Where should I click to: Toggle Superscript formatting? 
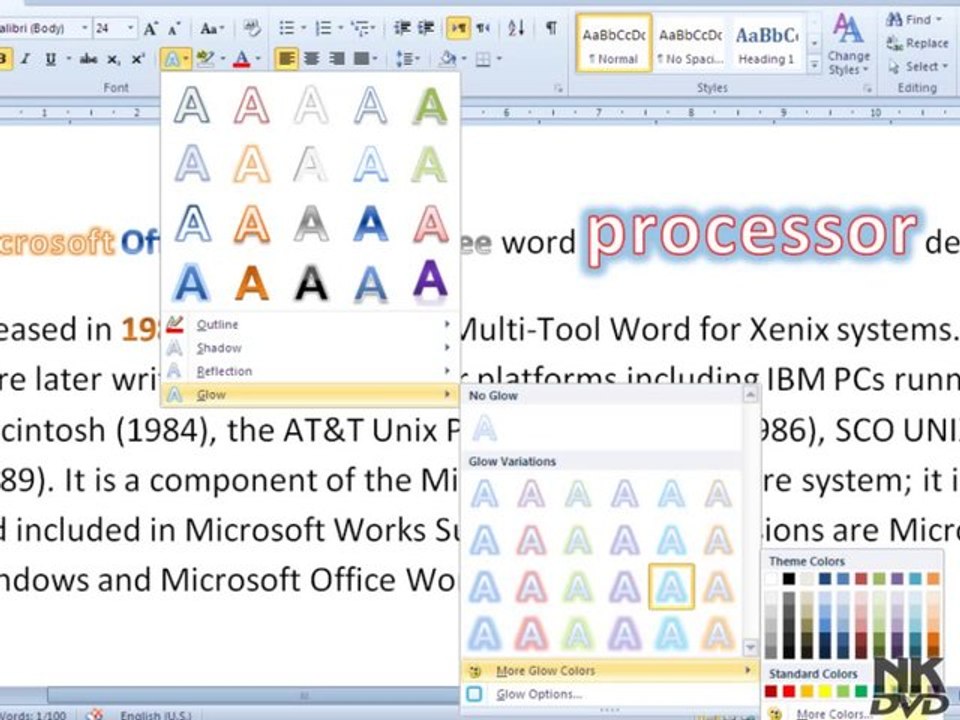click(138, 59)
